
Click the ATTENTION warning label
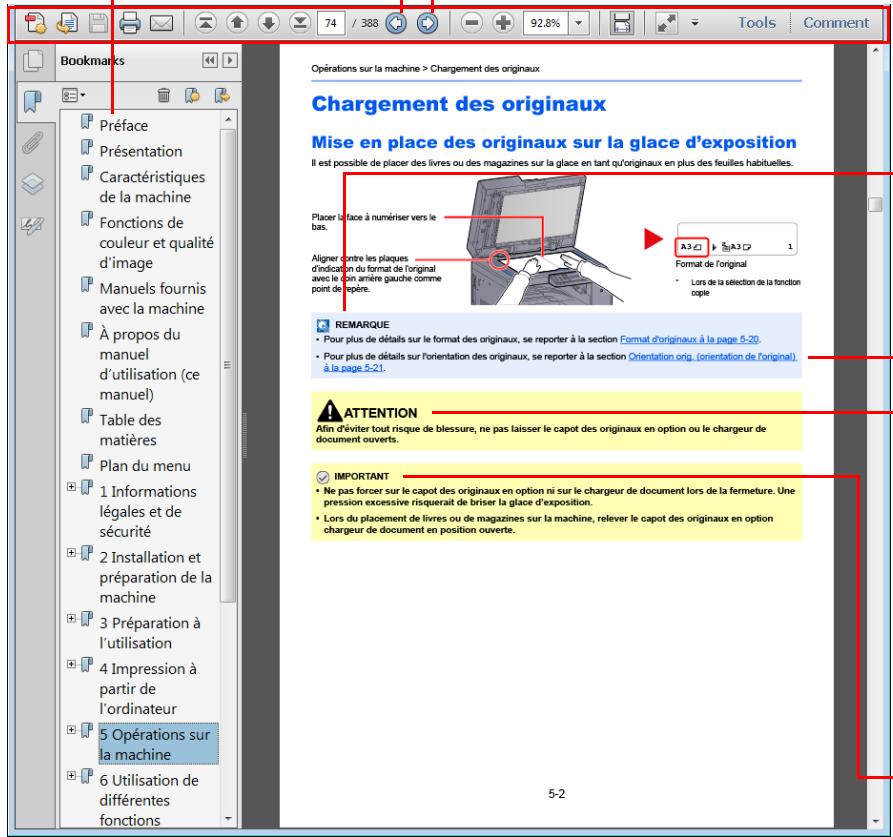click(380, 413)
